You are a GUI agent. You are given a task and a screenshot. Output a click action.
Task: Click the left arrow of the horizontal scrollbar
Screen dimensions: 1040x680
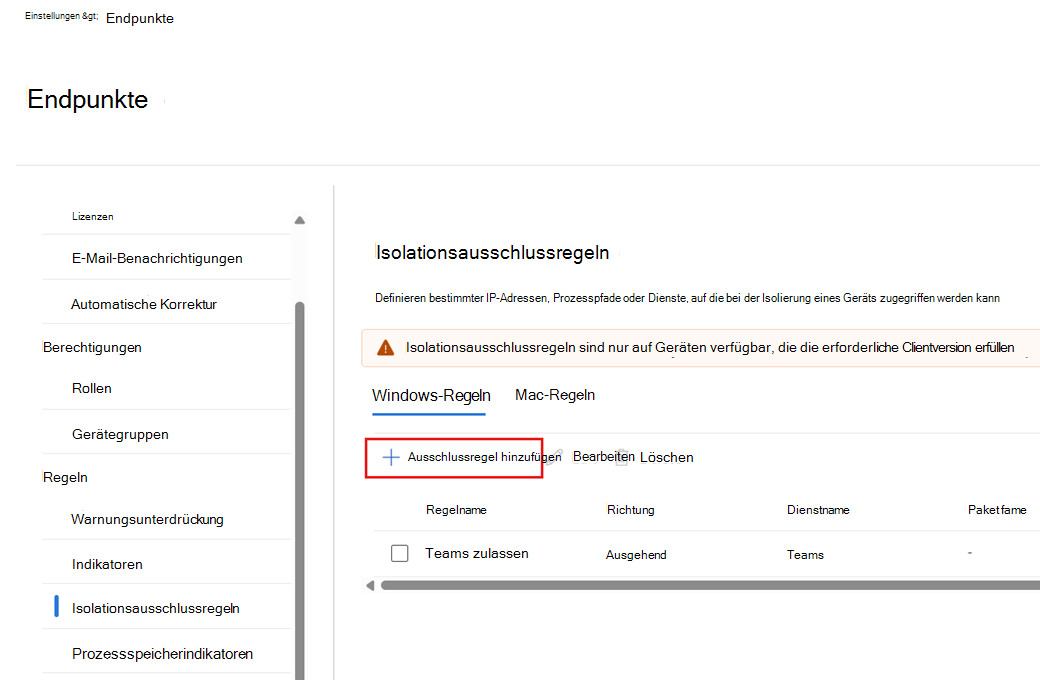tap(370, 585)
